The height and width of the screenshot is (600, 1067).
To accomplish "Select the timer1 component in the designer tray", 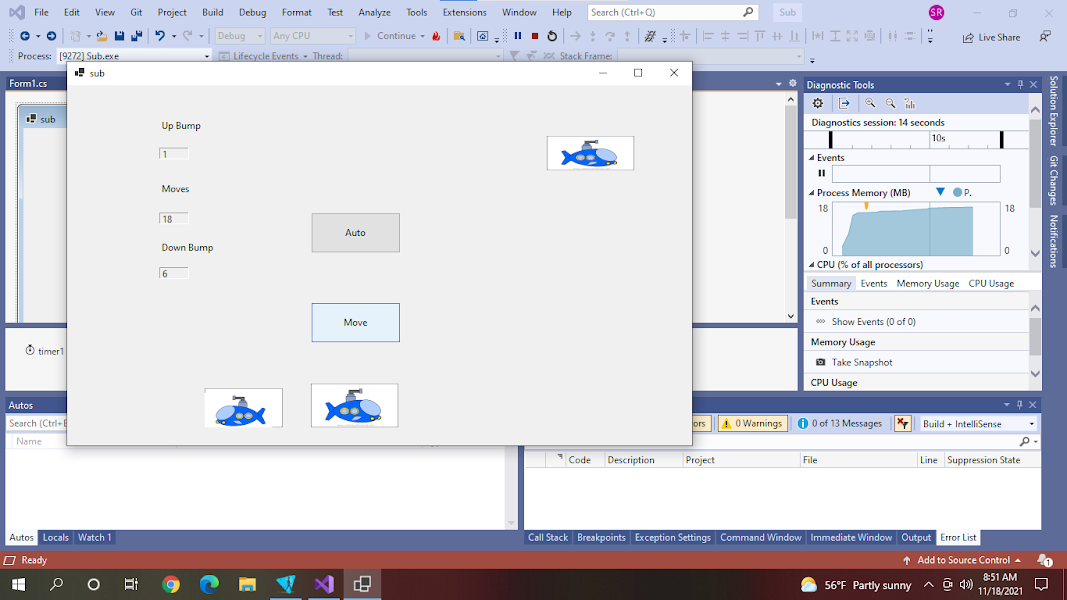I will pyautogui.click(x=44, y=351).
